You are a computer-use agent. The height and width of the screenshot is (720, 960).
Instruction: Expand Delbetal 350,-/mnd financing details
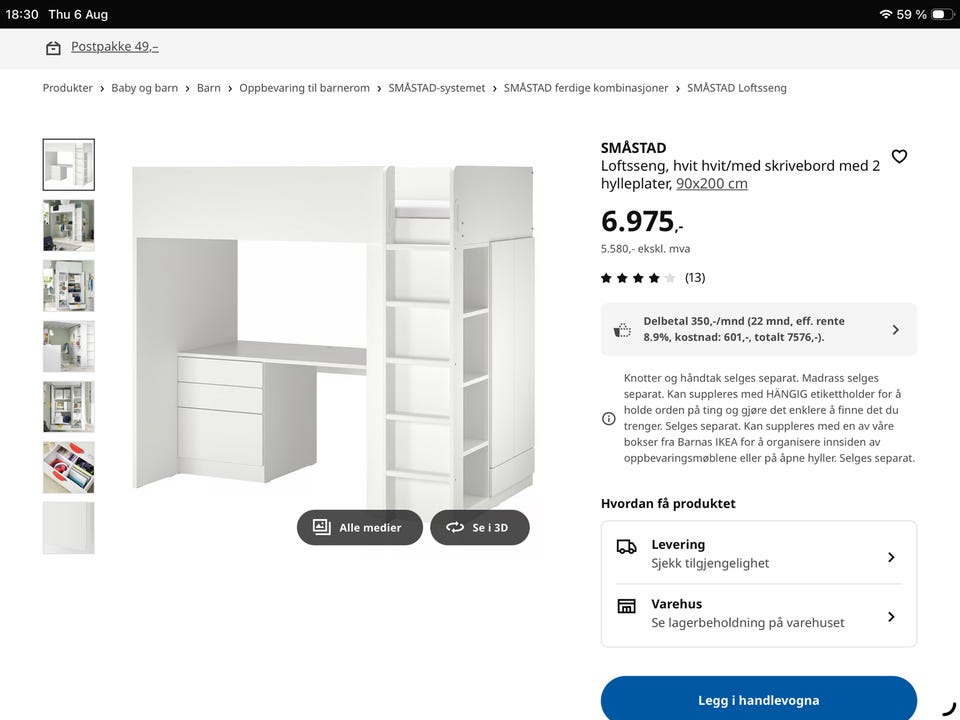759,329
